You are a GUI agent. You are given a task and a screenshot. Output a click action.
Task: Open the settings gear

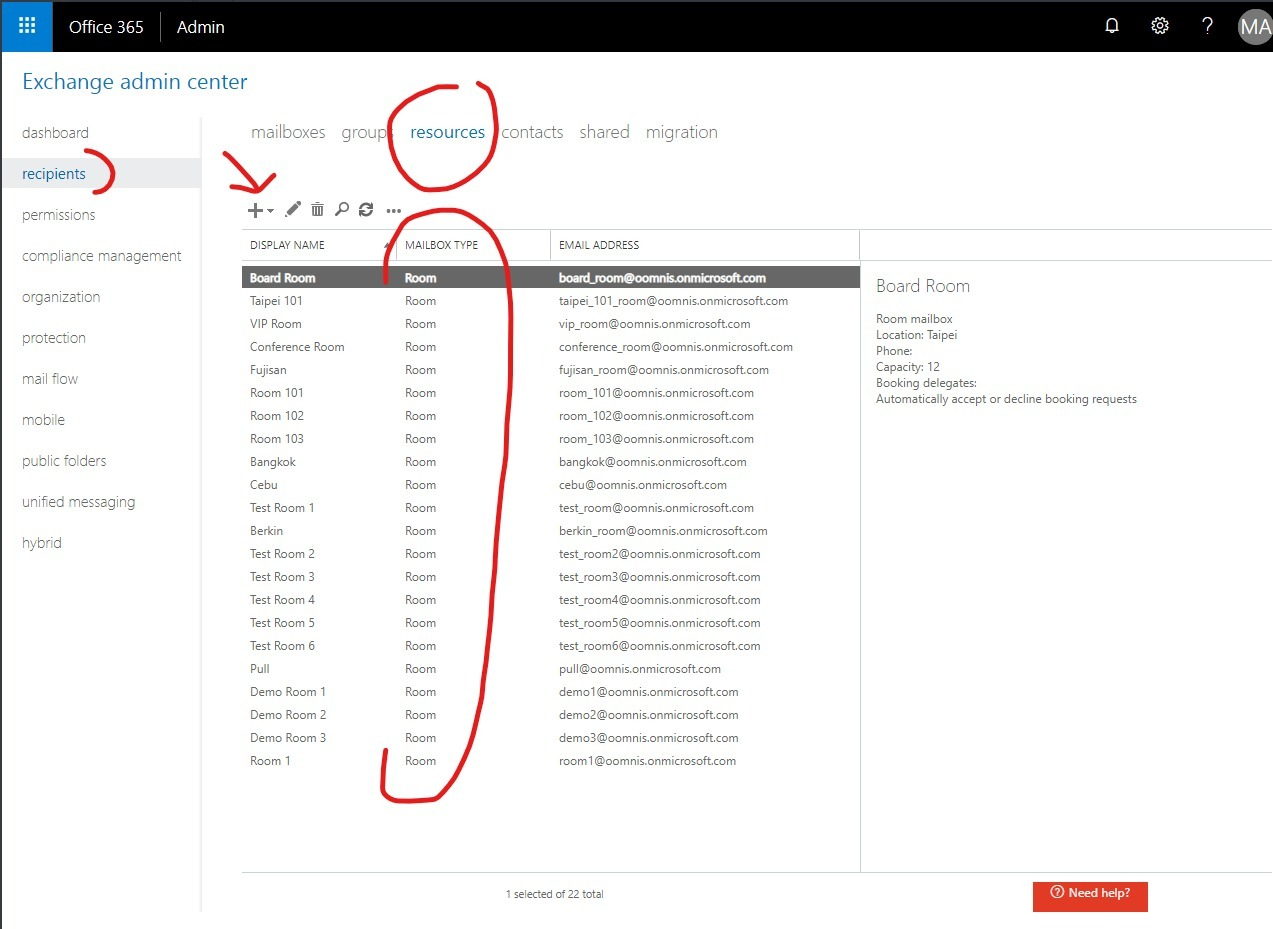pos(1160,26)
